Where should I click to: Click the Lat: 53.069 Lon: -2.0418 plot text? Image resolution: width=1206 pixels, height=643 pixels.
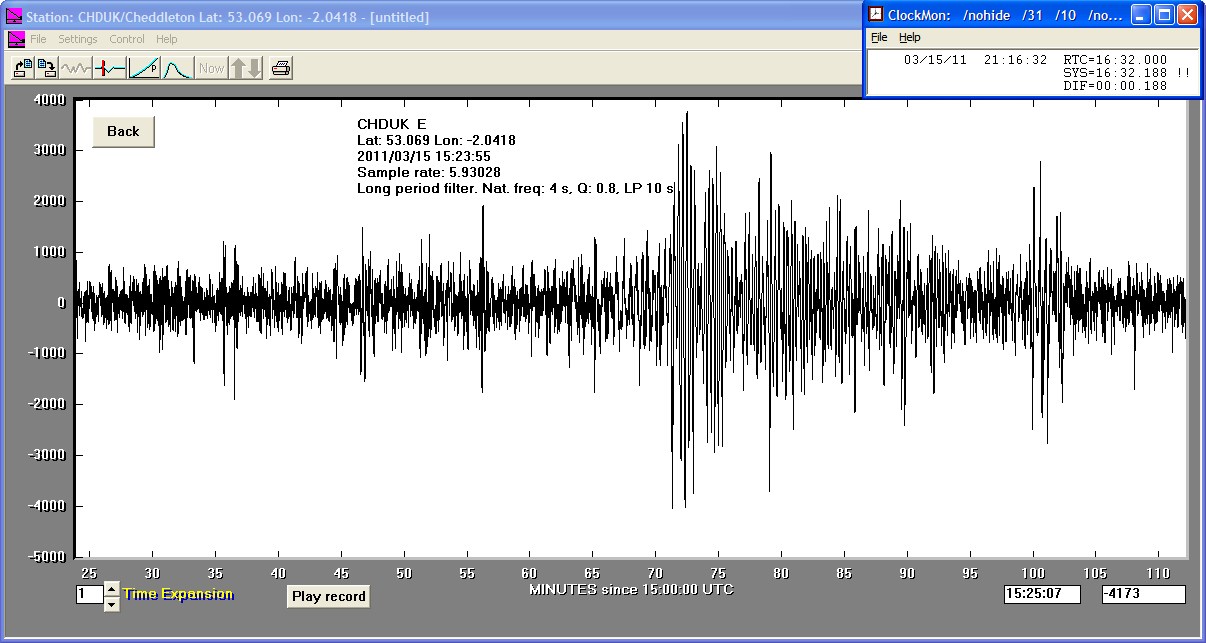click(x=436, y=140)
